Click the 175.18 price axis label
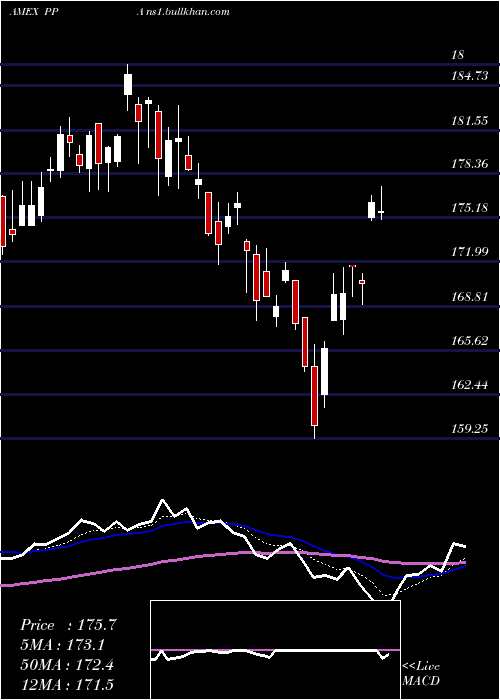Viewport: 500px width, 700px height. (470, 208)
